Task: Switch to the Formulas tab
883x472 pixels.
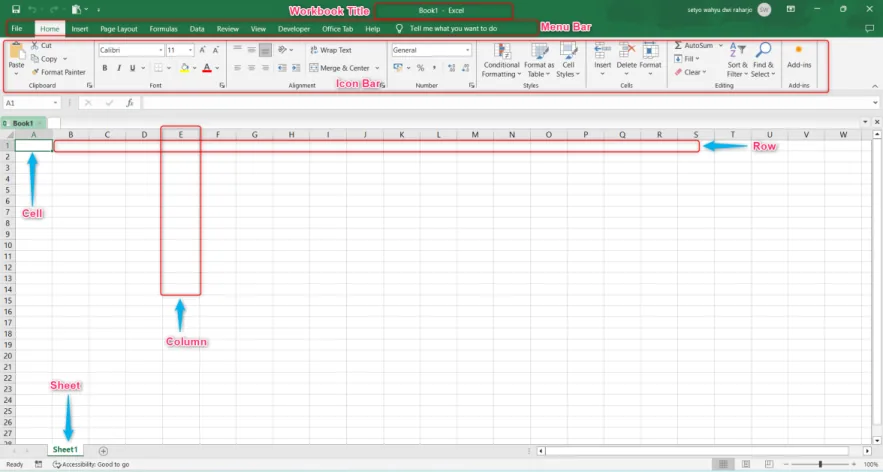Action: click(163, 29)
